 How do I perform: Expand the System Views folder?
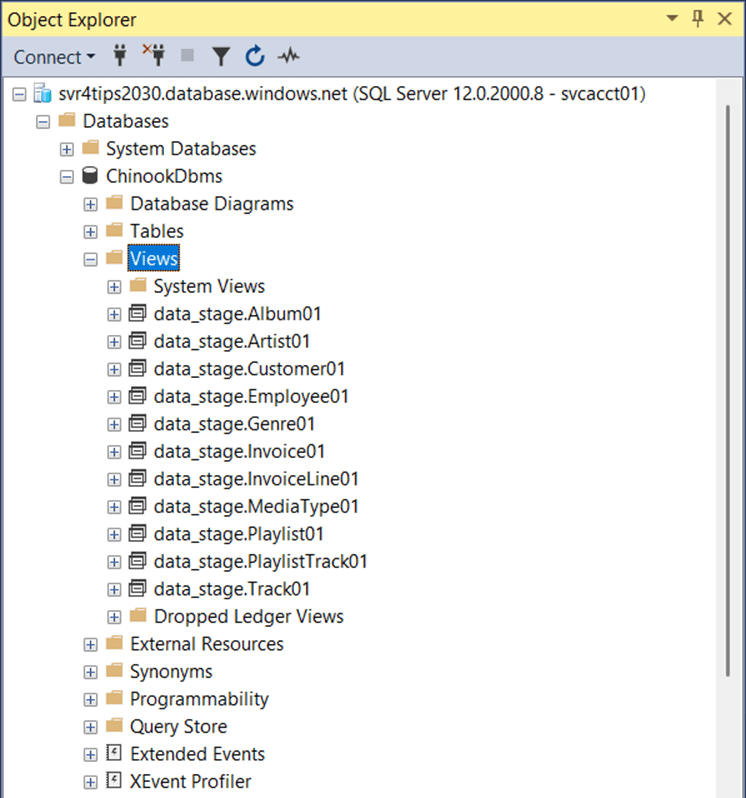[x=114, y=287]
